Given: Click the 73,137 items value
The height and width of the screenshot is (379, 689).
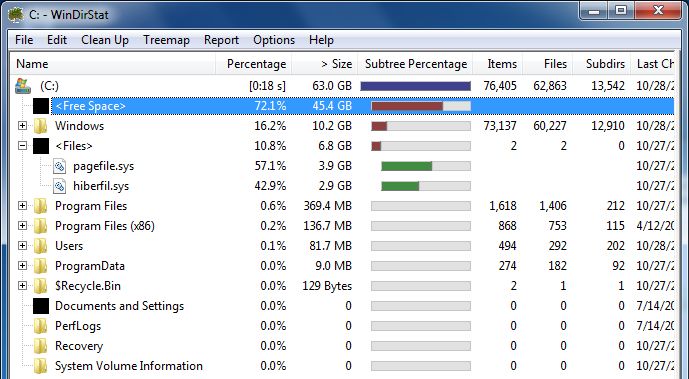Looking at the screenshot, I should coord(500,126).
